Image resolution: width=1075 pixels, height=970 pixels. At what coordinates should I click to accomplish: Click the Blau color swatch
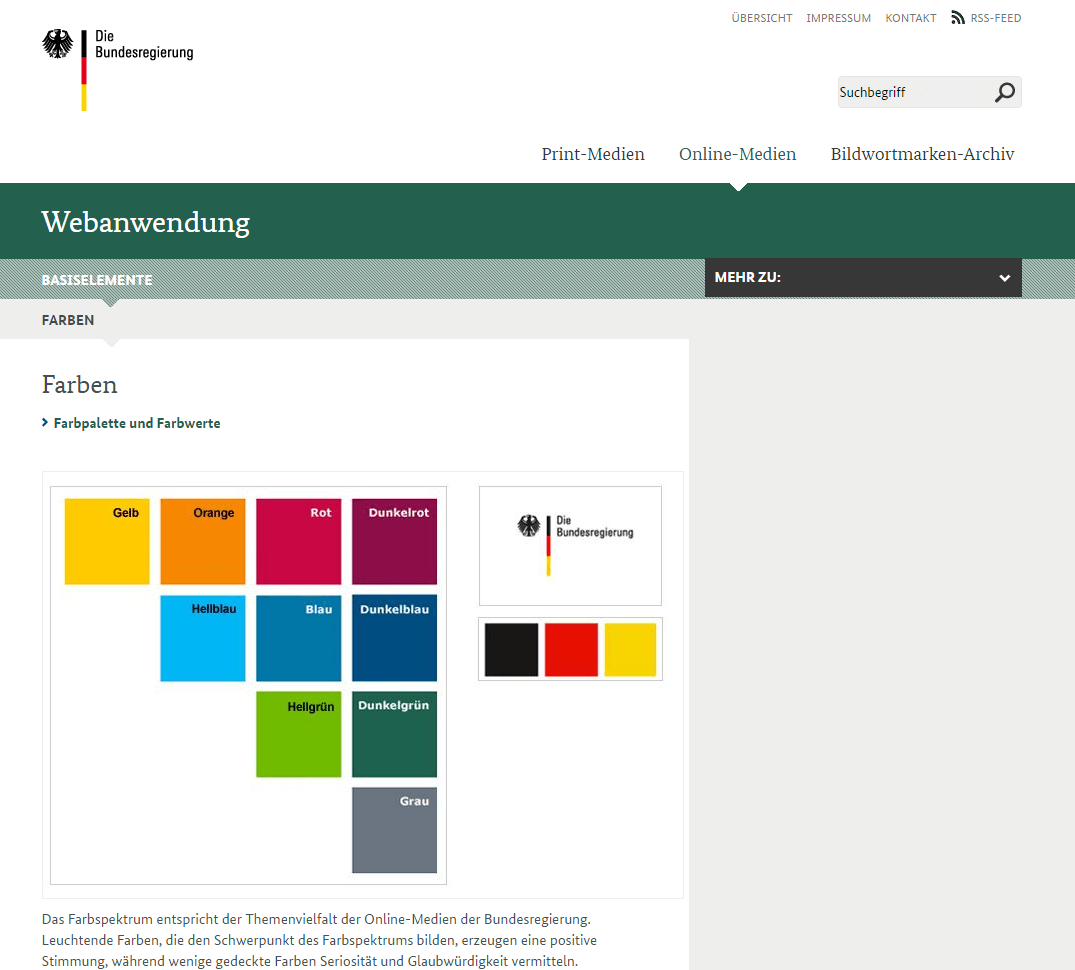coord(298,638)
